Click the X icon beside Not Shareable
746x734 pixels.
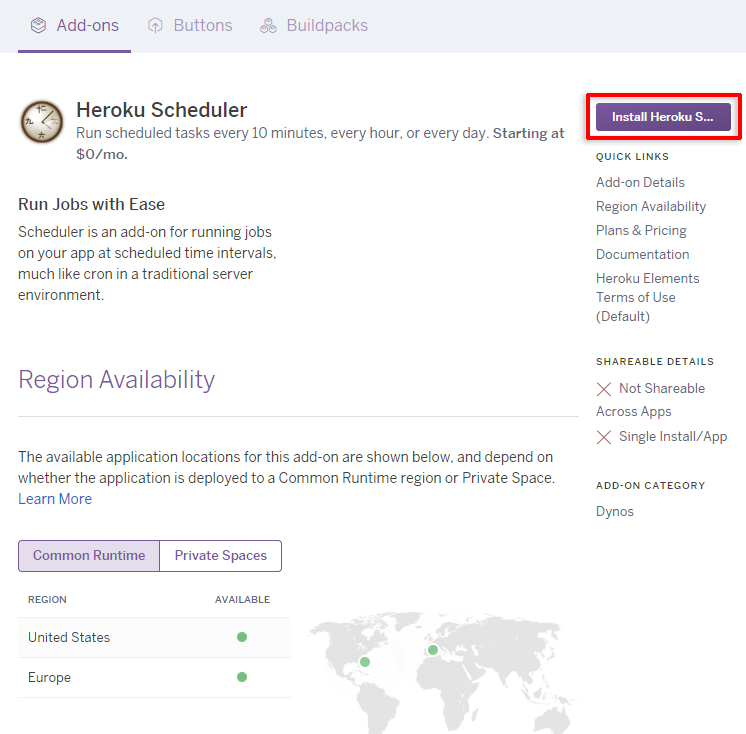[x=604, y=389]
